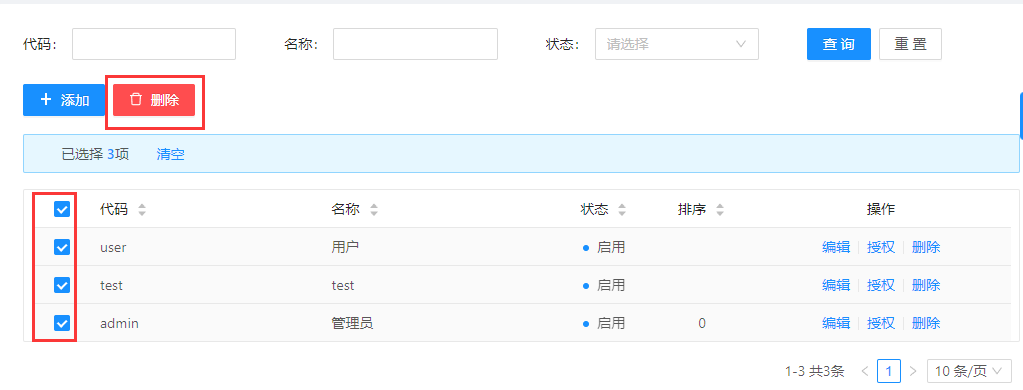Click 授权 for the user row
Image resolution: width=1023 pixels, height=390 pixels.
tap(881, 247)
